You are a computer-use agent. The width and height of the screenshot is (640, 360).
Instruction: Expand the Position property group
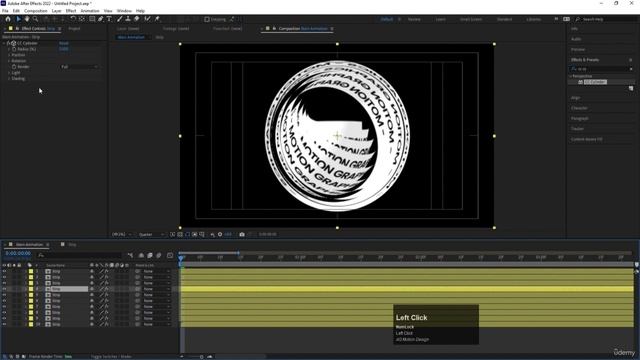point(9,55)
